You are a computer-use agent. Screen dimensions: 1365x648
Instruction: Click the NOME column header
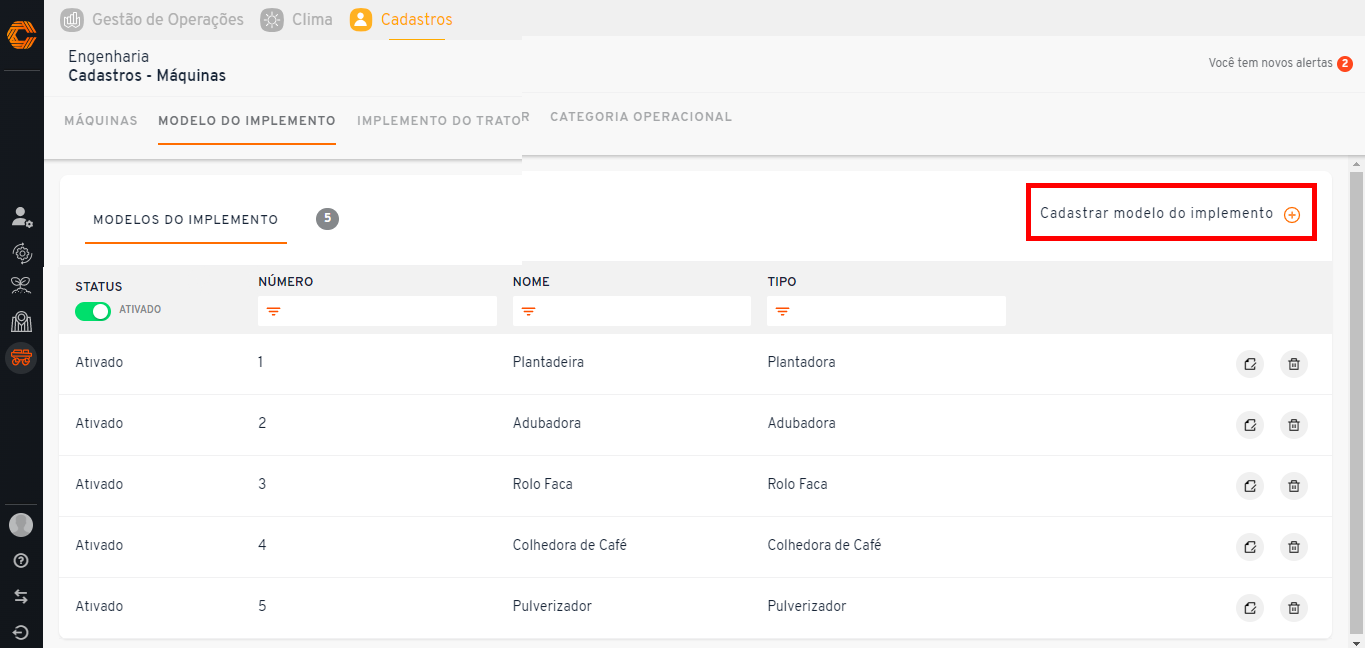coord(531,282)
